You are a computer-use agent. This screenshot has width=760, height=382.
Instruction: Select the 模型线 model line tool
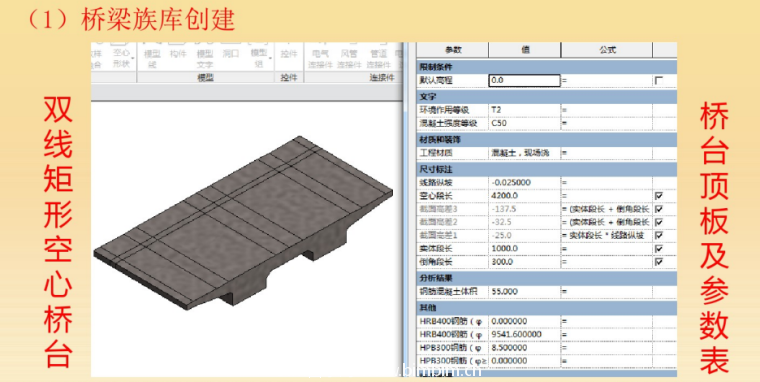pyautogui.click(x=152, y=58)
